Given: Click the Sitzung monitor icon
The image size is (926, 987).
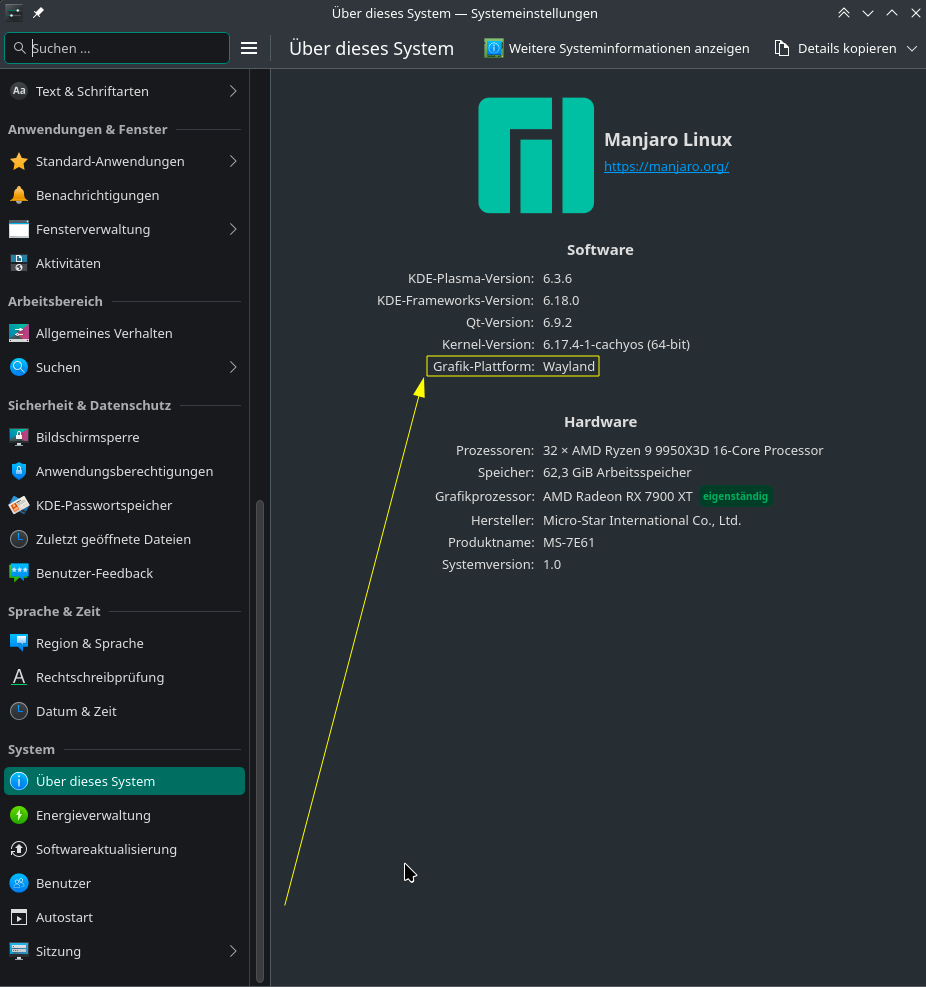Looking at the screenshot, I should pyautogui.click(x=19, y=950).
